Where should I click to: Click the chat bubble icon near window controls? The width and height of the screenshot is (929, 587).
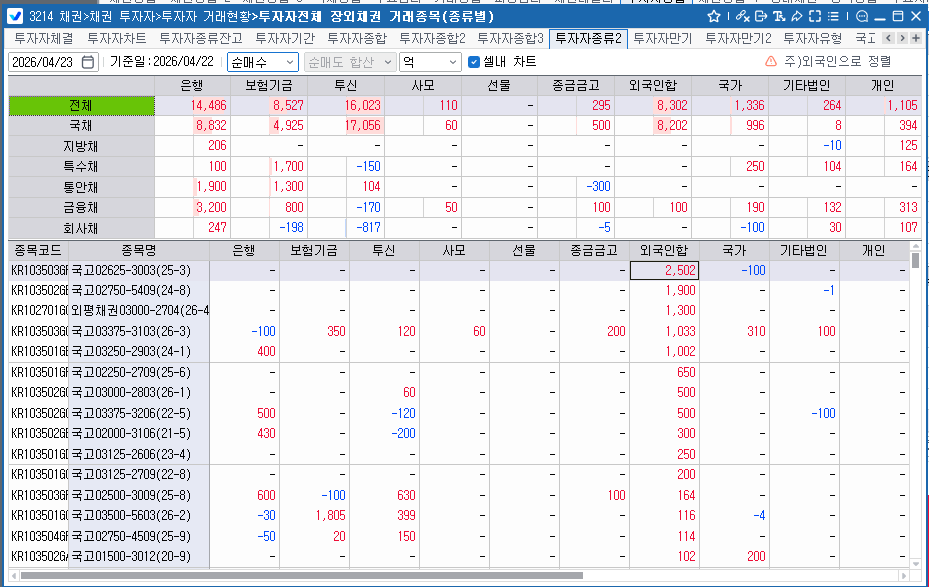point(862,16)
